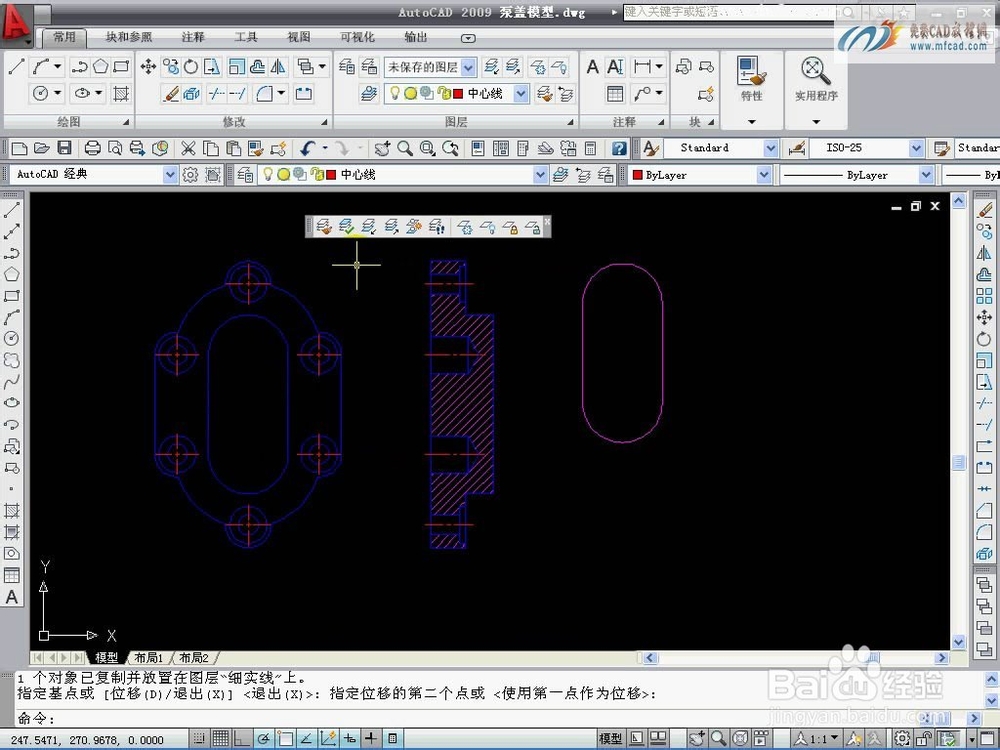Open the 未保存的图层 layer state dropdown

(468, 67)
